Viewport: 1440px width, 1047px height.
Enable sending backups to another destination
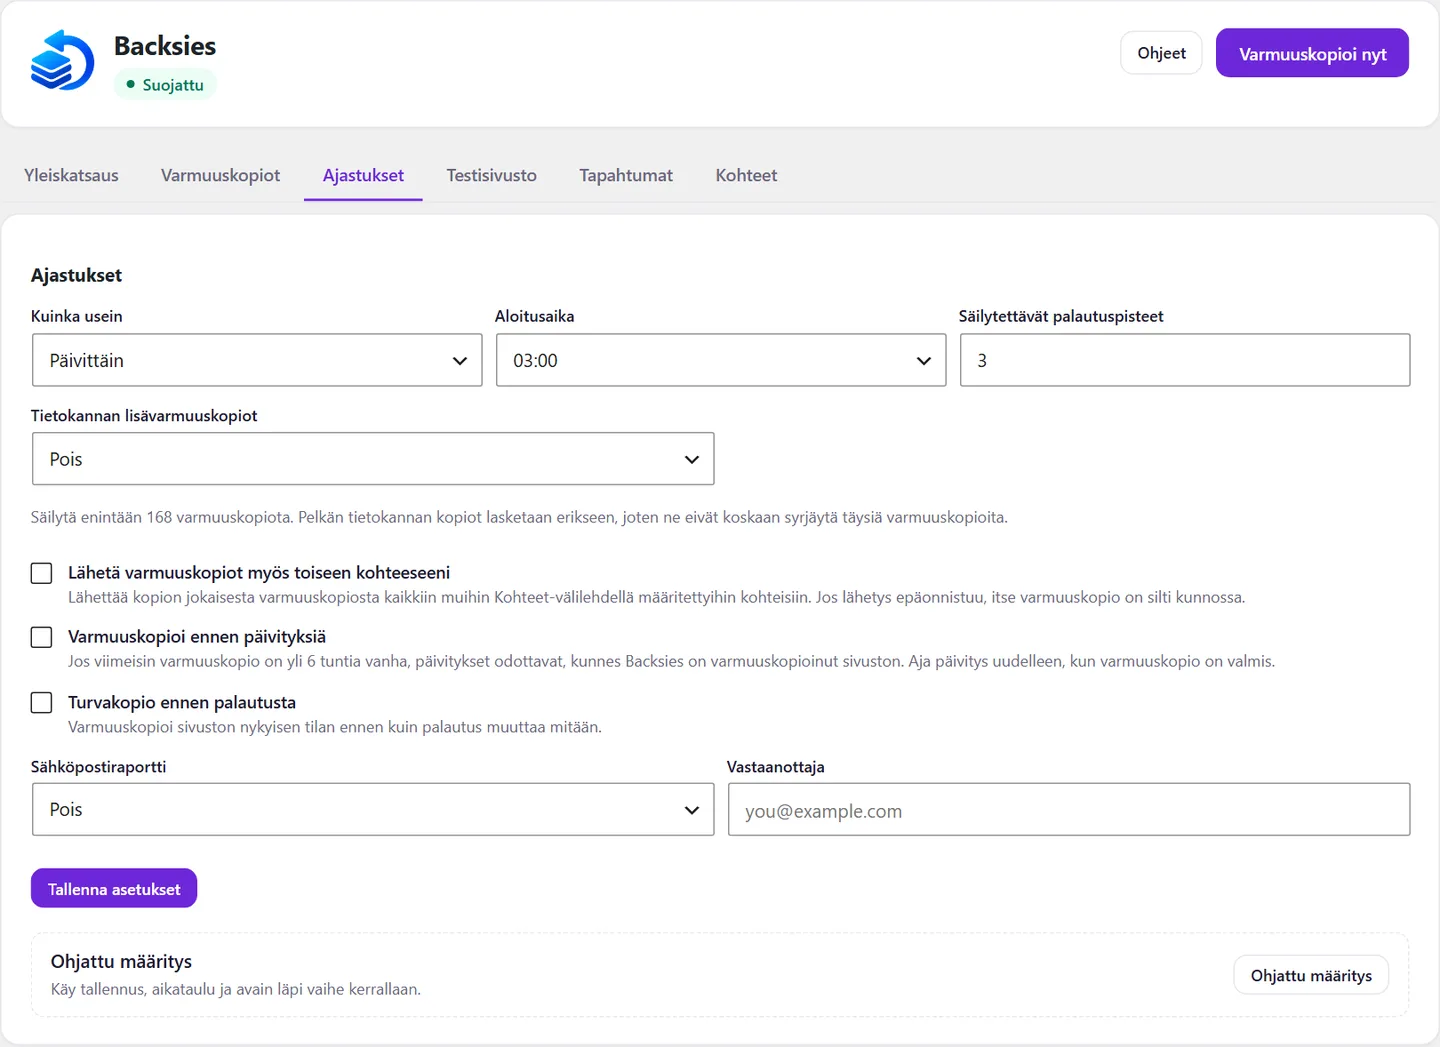41,573
